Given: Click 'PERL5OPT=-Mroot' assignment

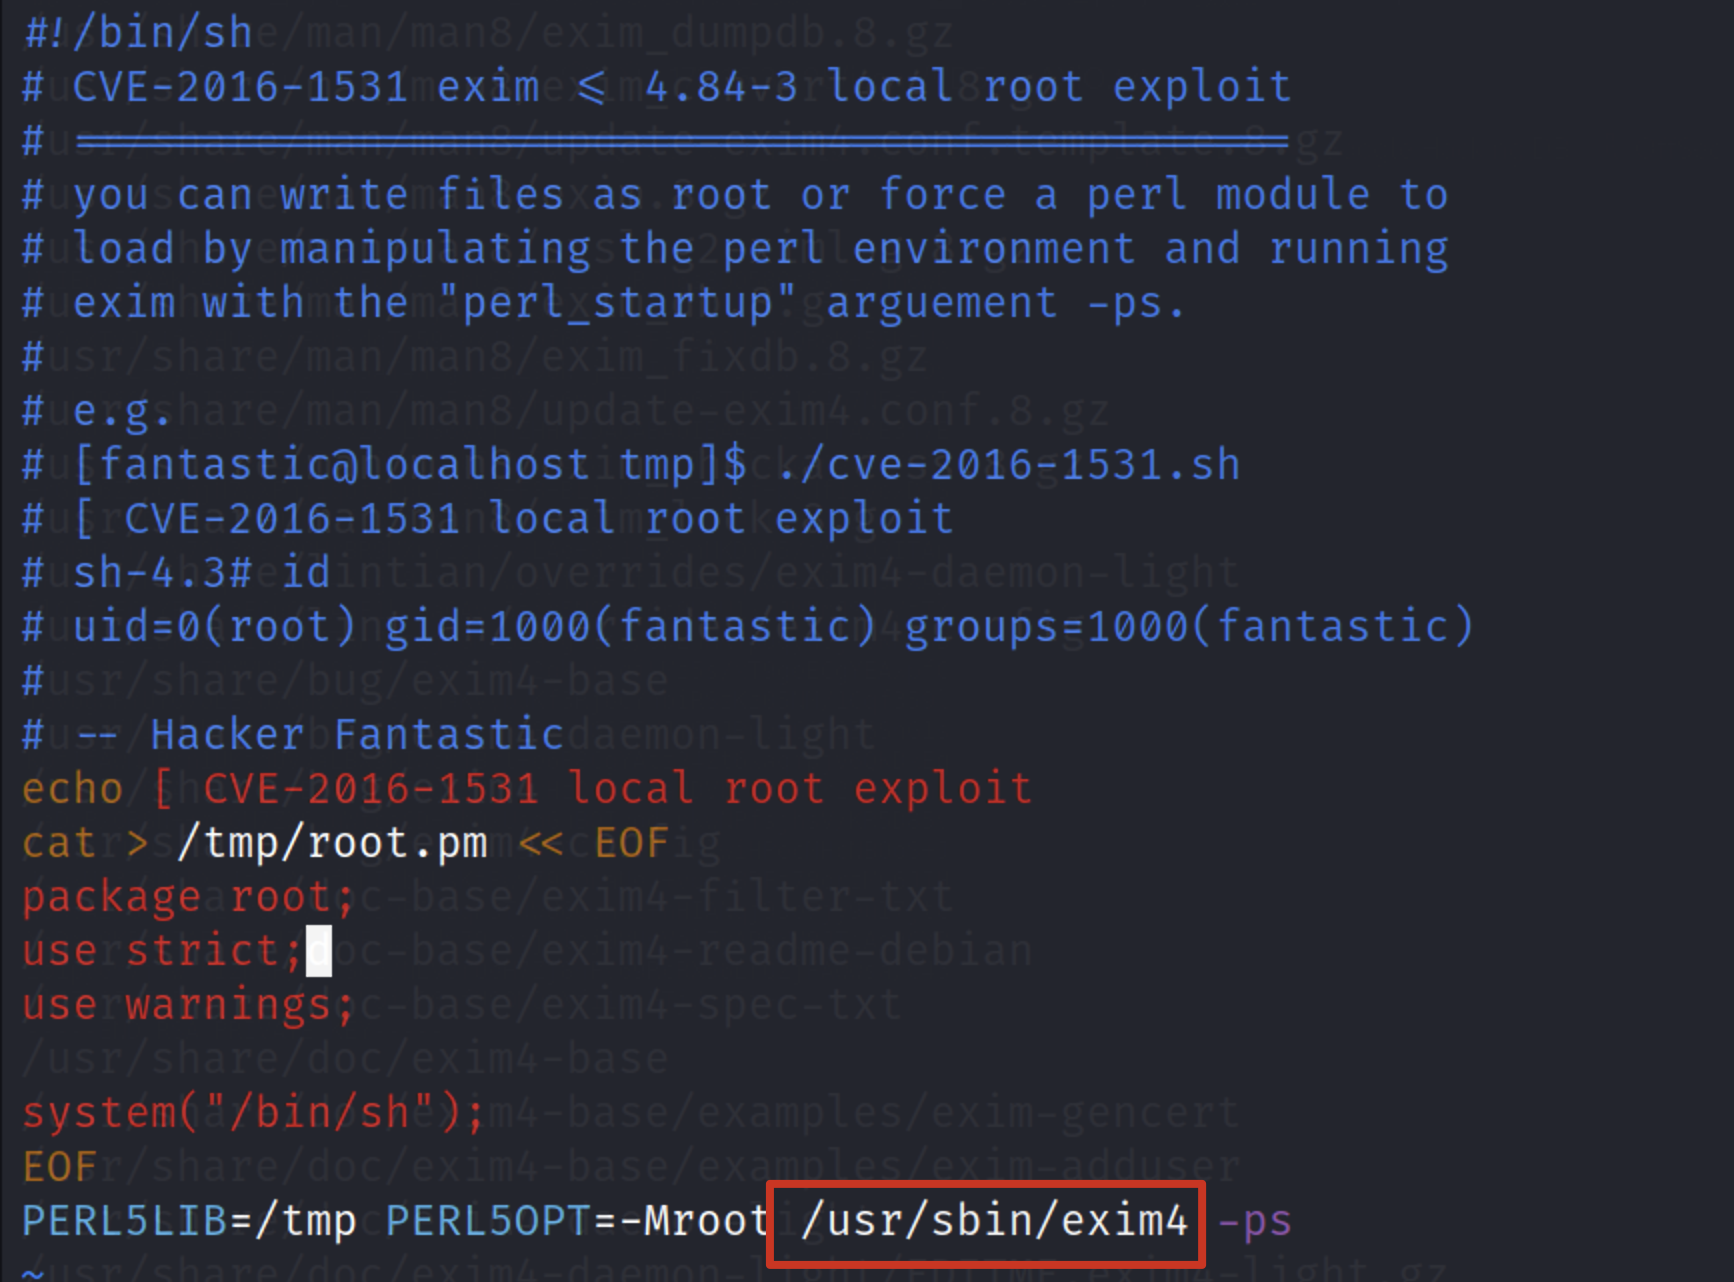Looking at the screenshot, I should (578, 1221).
